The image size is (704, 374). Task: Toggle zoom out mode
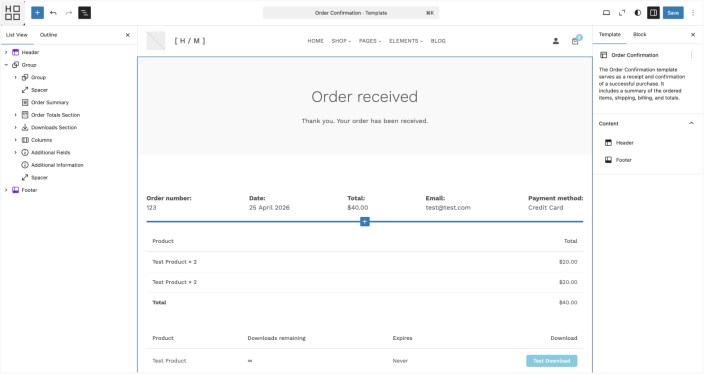[622, 13]
